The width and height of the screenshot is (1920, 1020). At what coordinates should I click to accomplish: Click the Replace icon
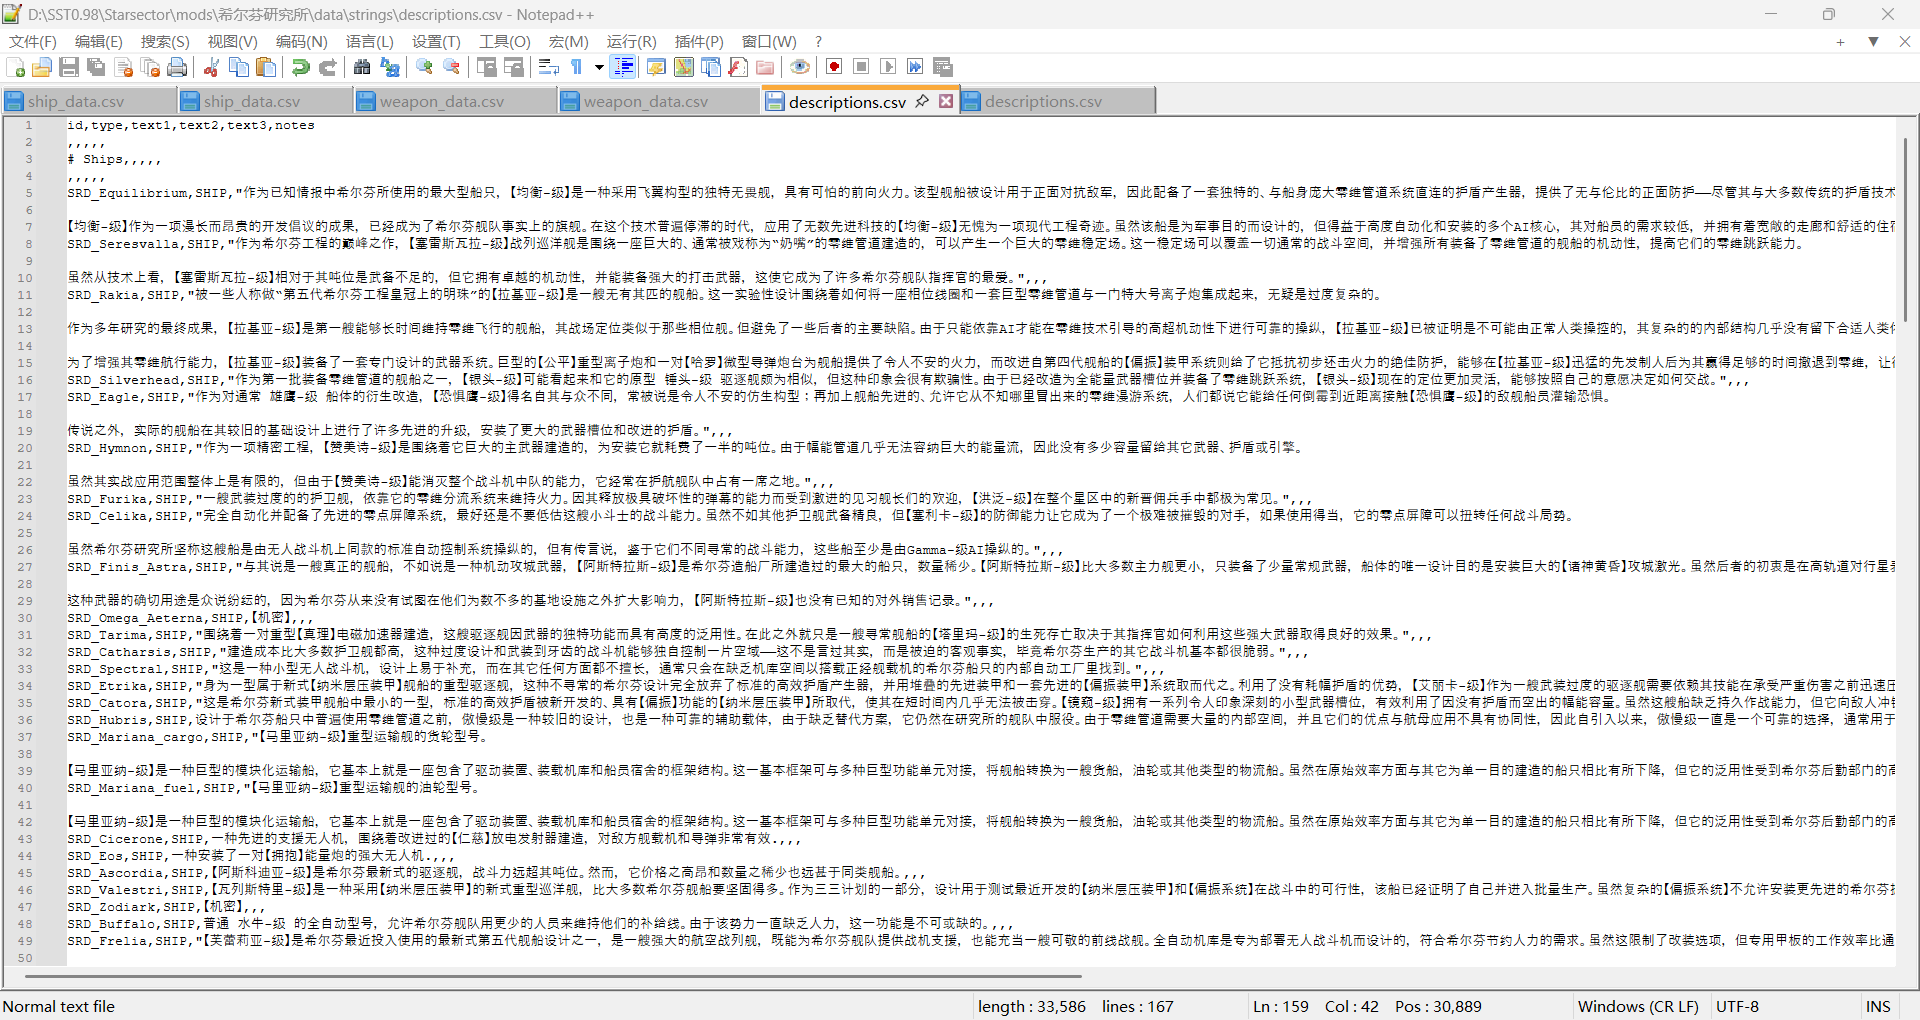click(390, 67)
